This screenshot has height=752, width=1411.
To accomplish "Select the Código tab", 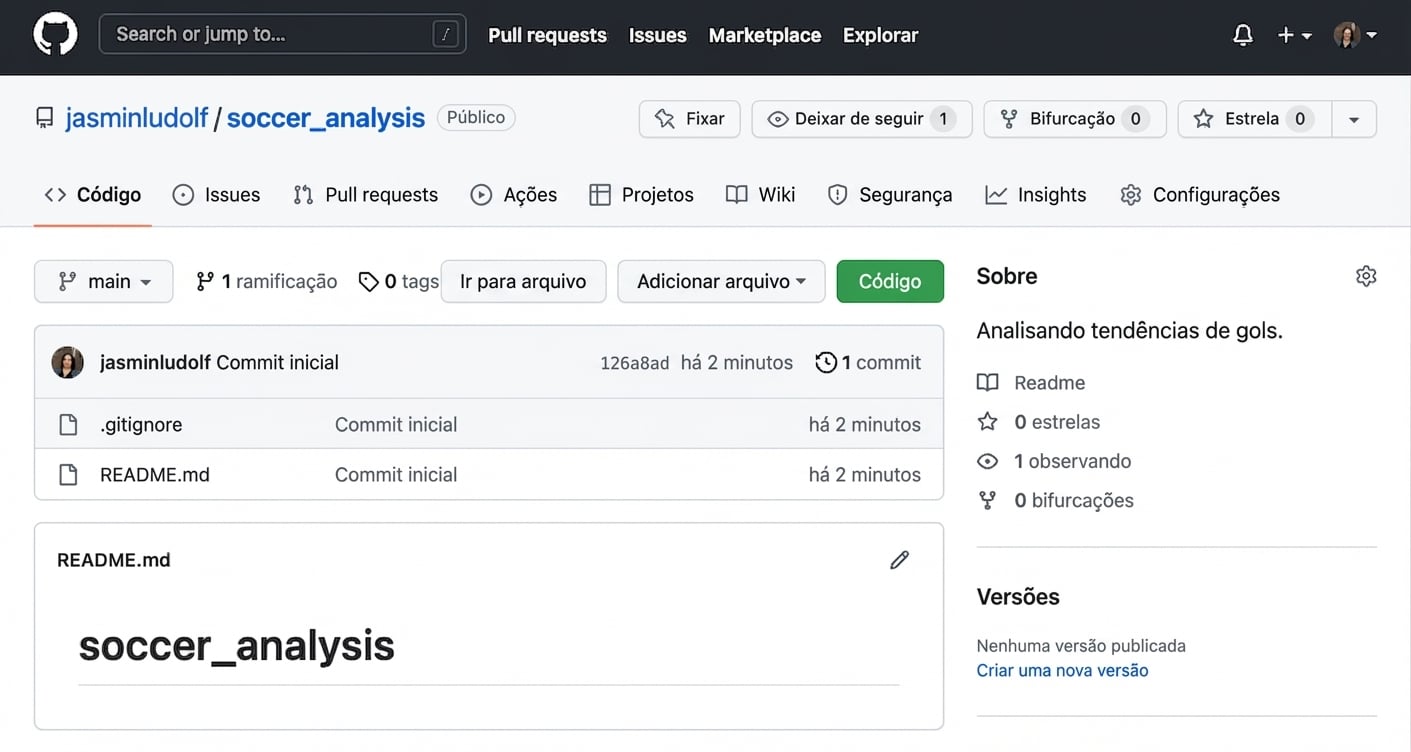I will tap(93, 195).
